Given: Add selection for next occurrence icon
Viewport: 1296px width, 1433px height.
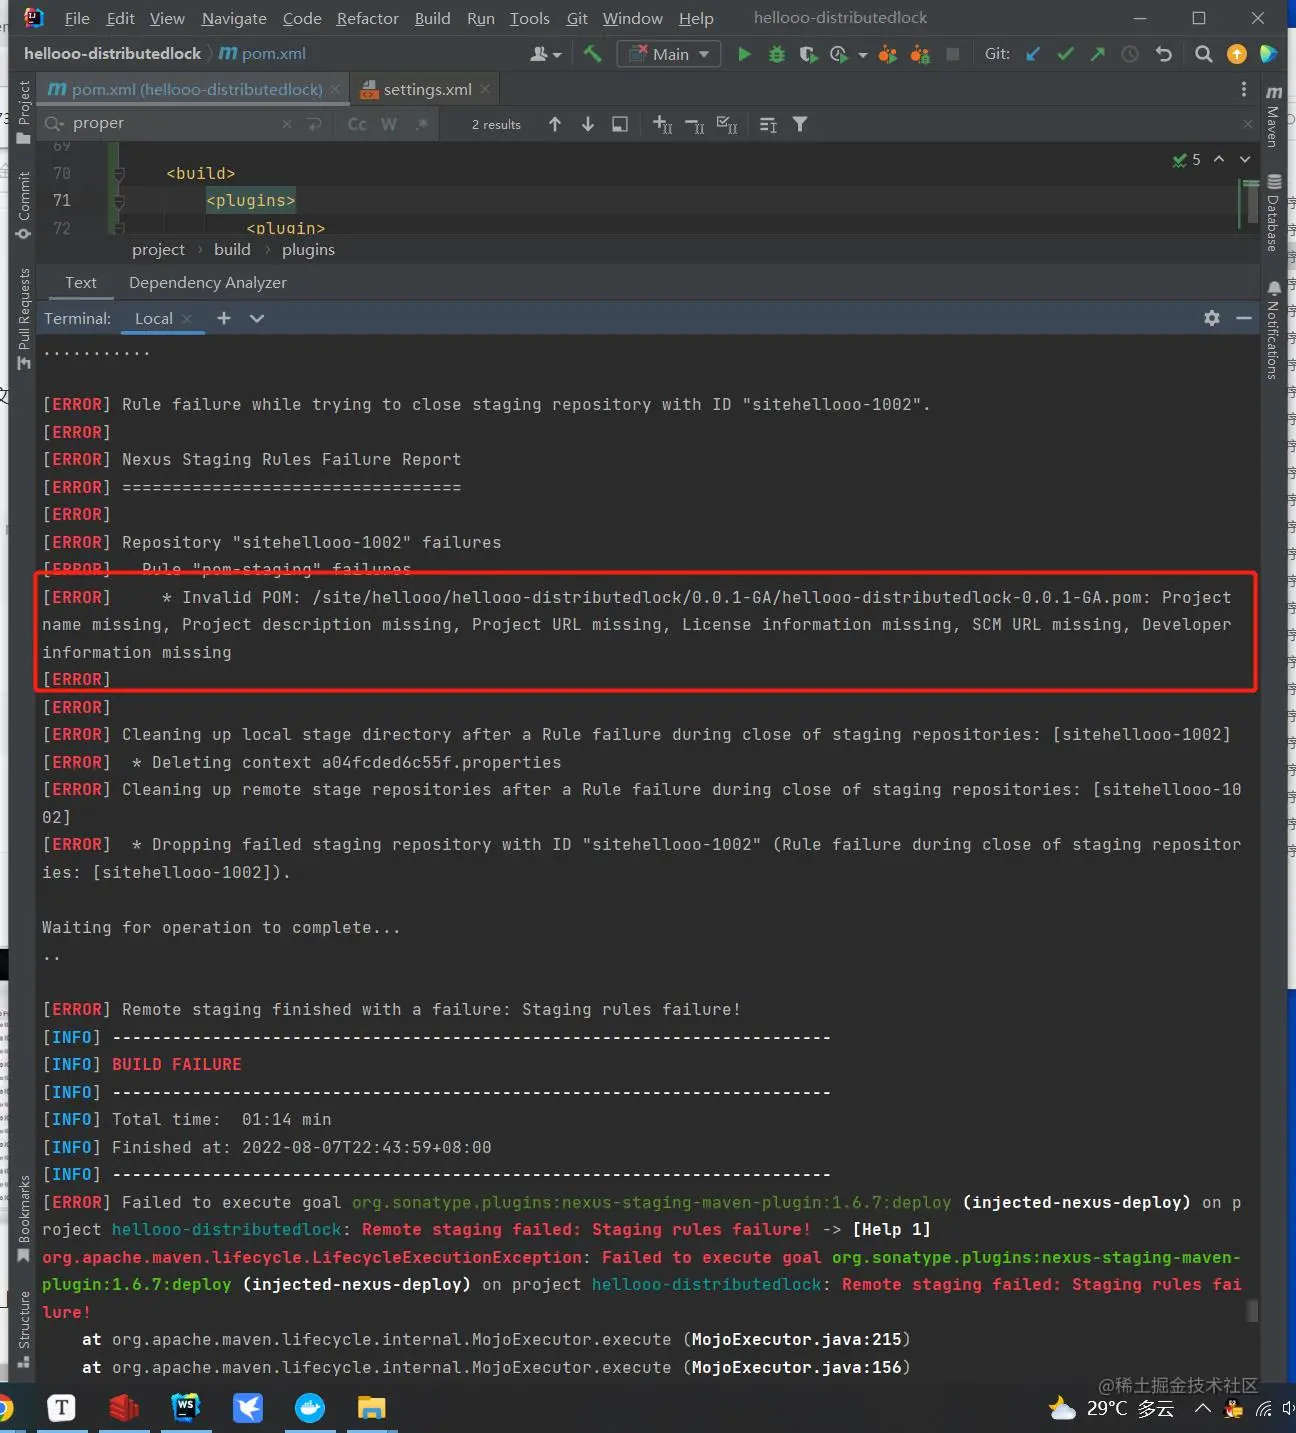Looking at the screenshot, I should pyautogui.click(x=662, y=124).
